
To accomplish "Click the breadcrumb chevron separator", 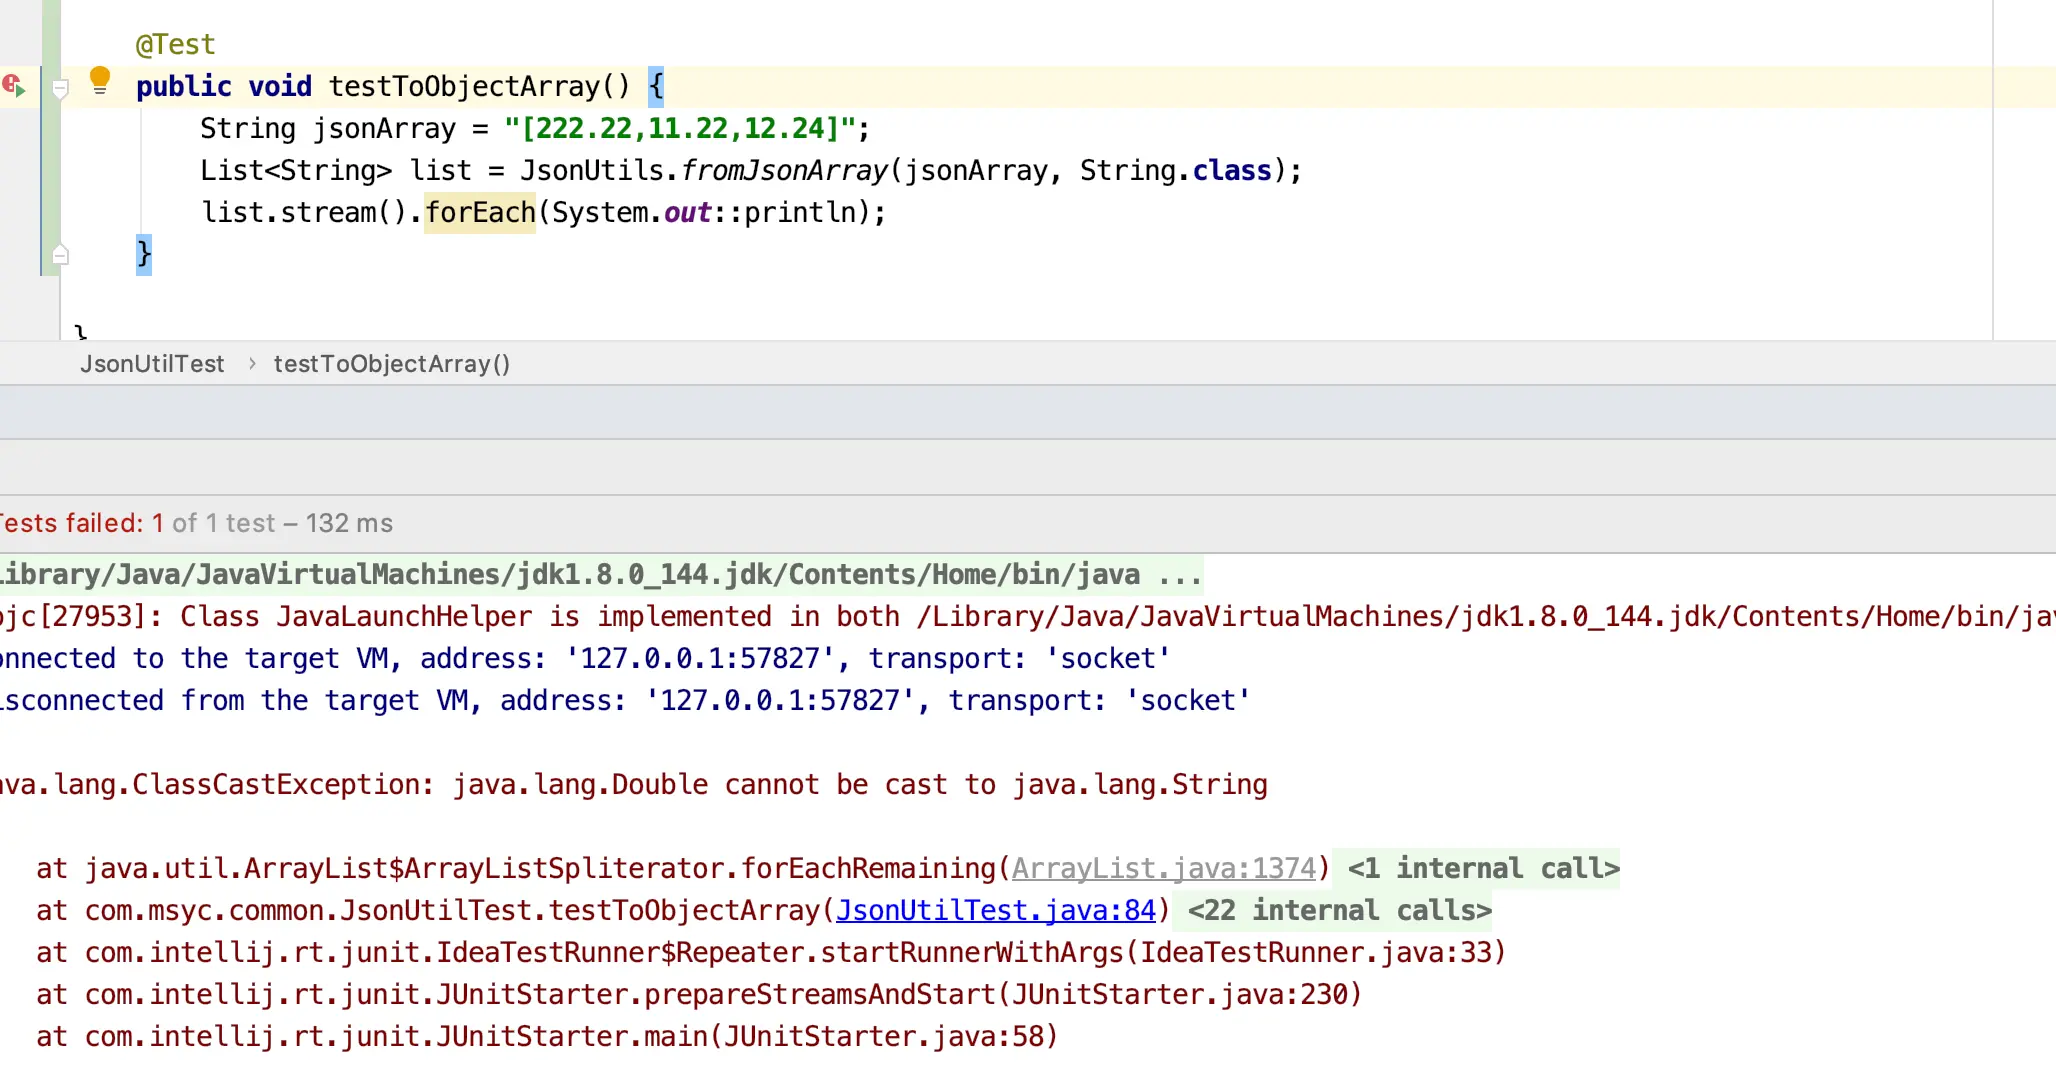I will click(x=251, y=364).
